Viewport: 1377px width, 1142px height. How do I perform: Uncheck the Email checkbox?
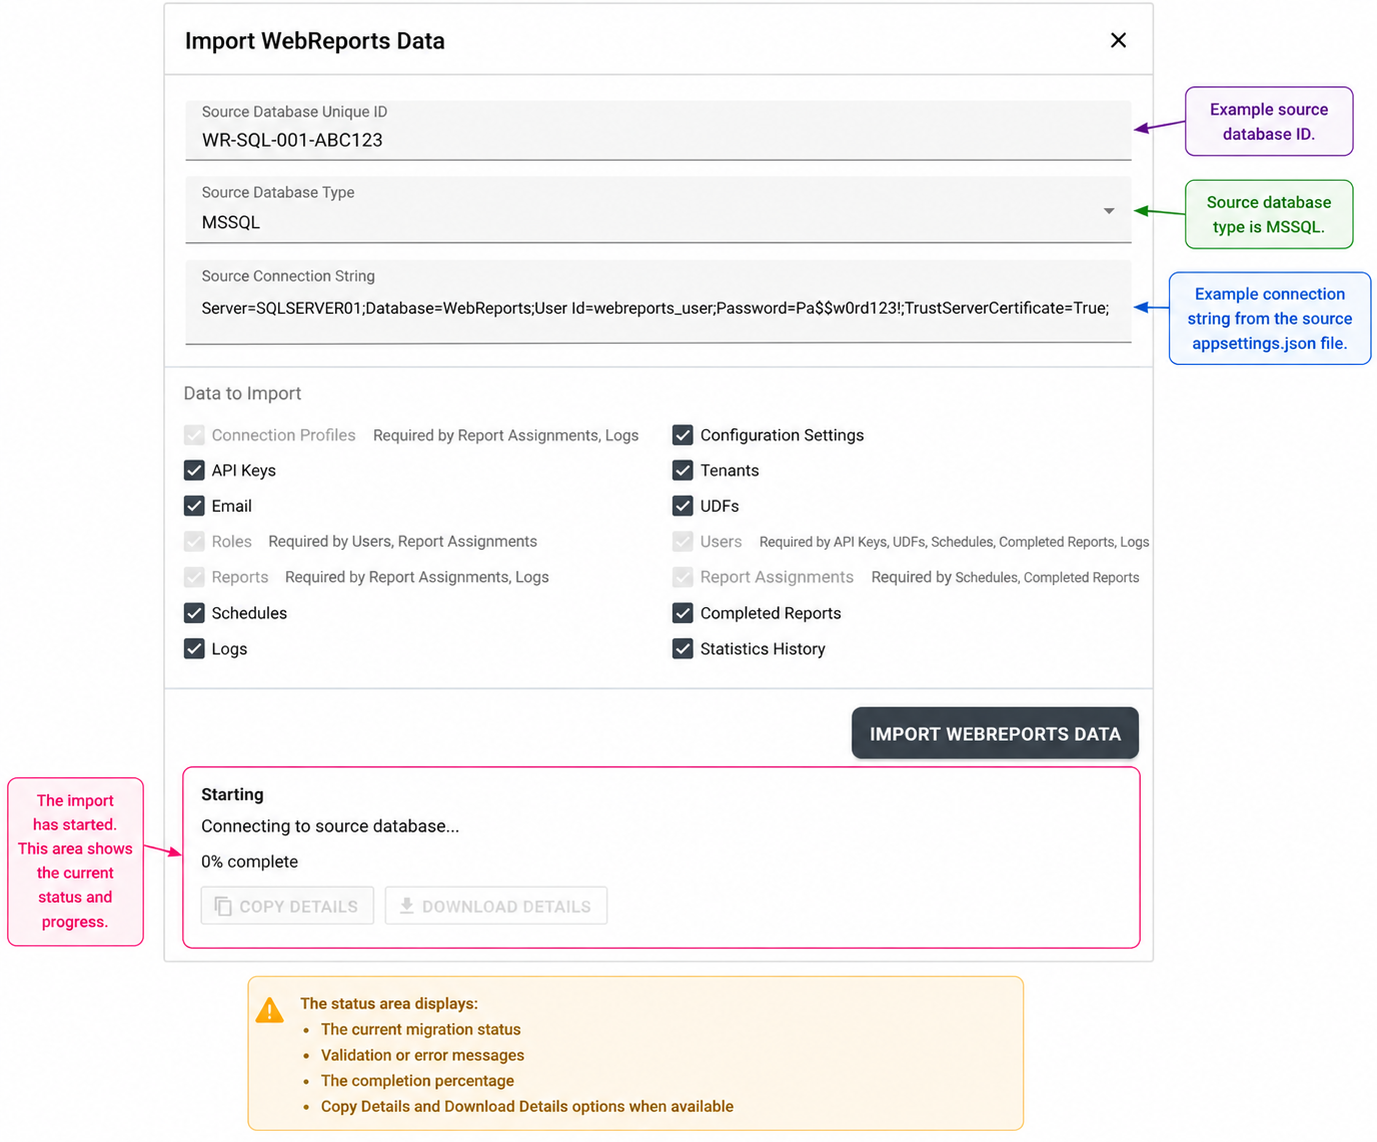coord(194,506)
